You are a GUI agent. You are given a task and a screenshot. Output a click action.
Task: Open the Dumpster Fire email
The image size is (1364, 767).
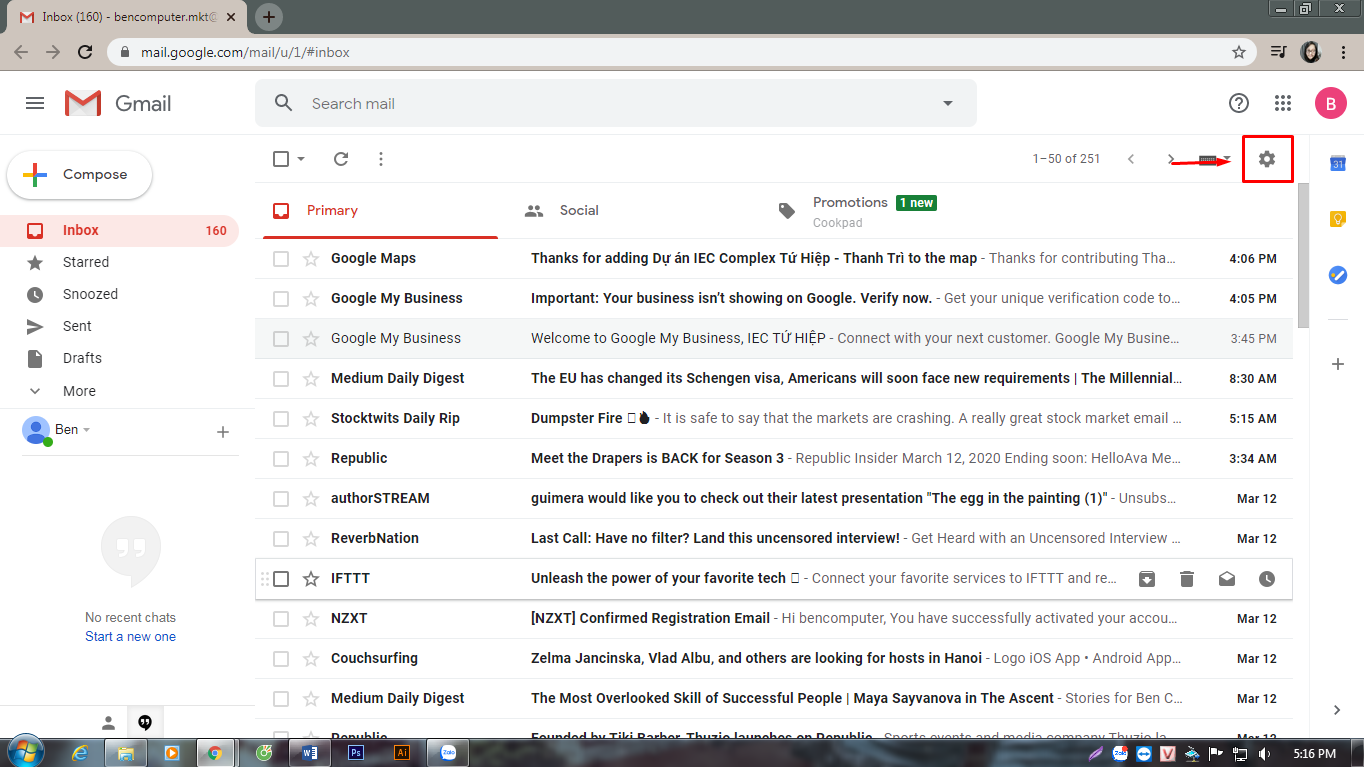773,418
